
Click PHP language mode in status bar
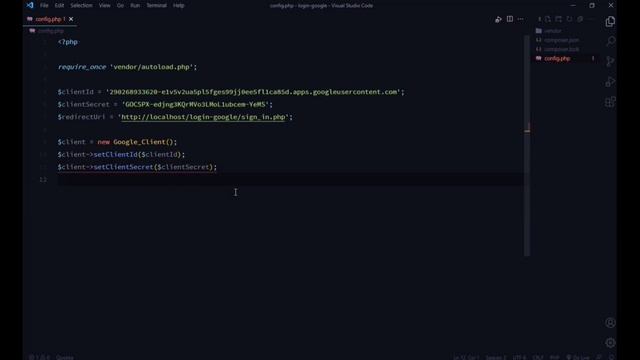[554, 357]
